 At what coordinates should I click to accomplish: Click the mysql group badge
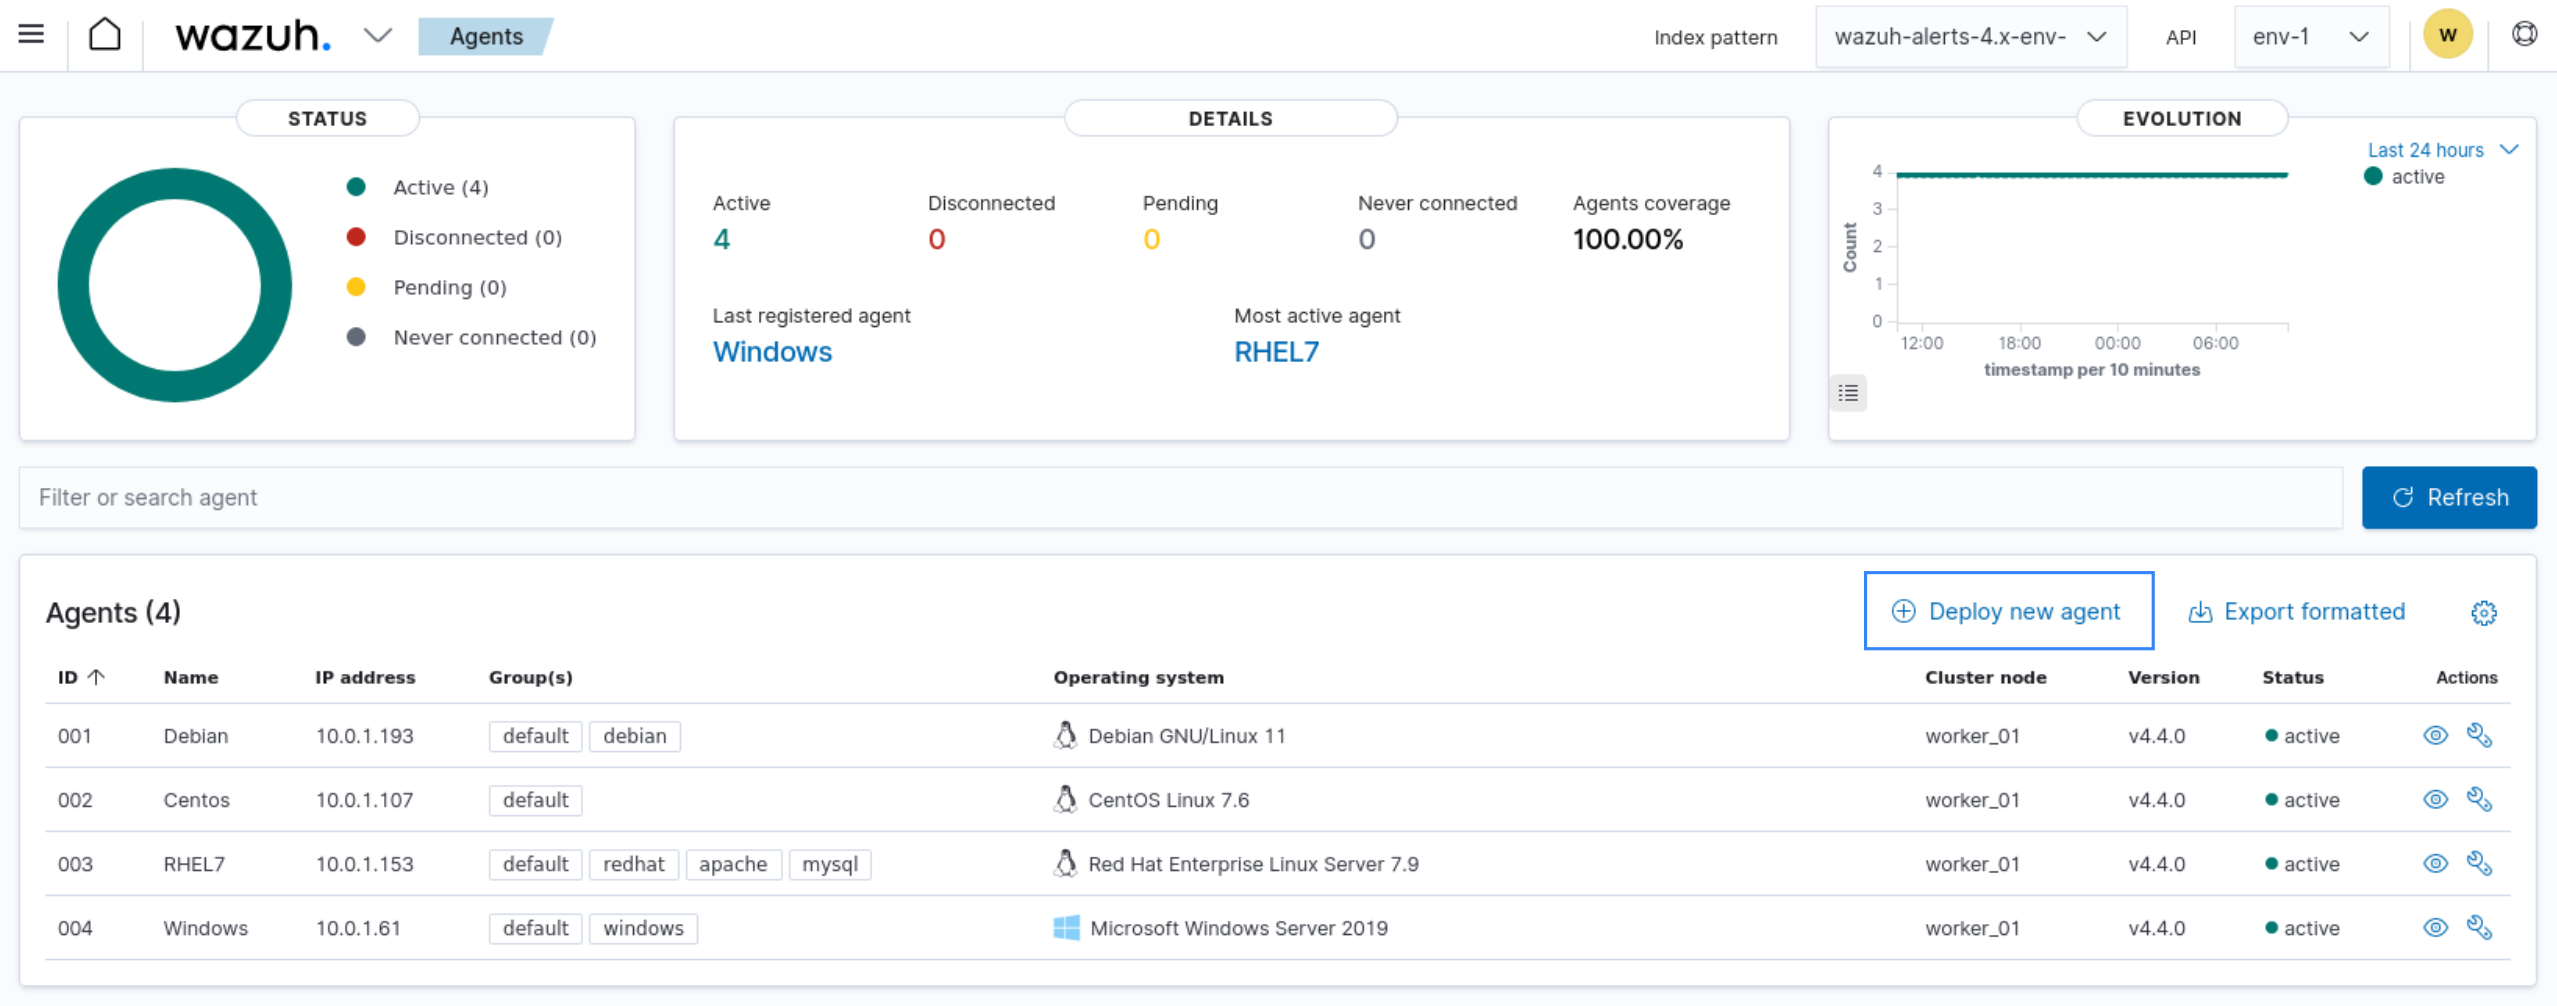830,864
